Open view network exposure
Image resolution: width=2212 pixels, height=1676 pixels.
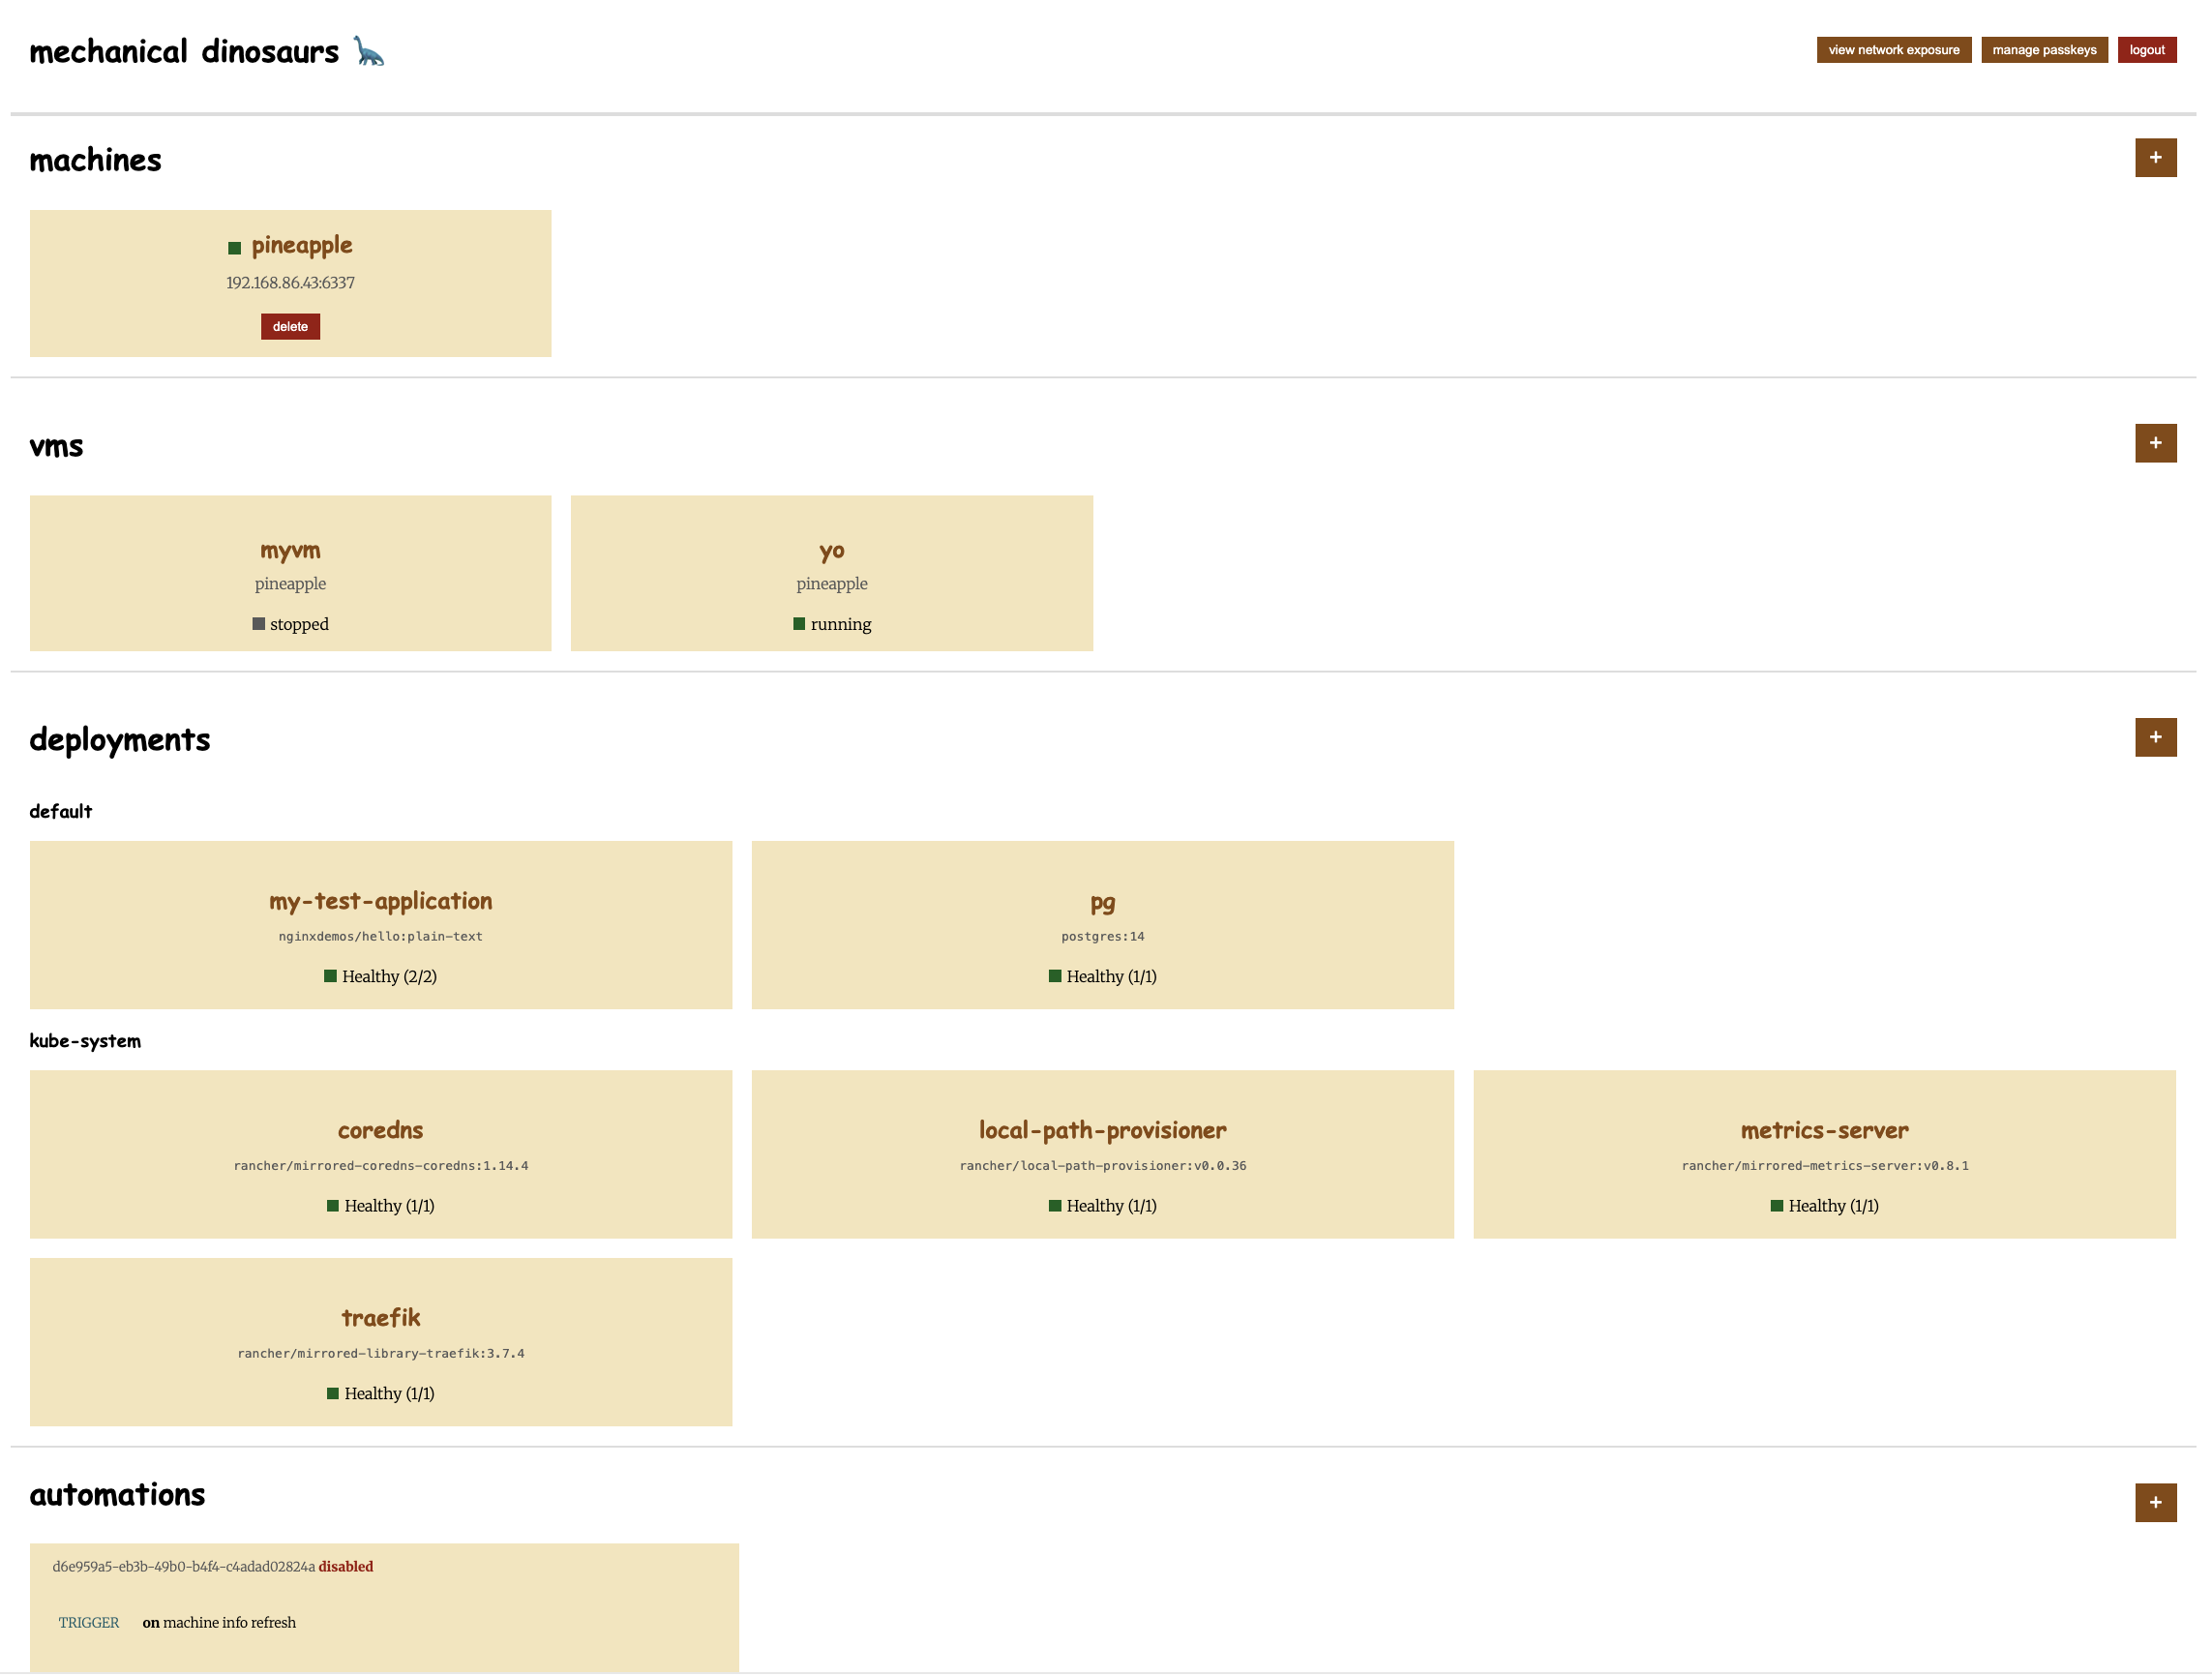[x=1893, y=50]
